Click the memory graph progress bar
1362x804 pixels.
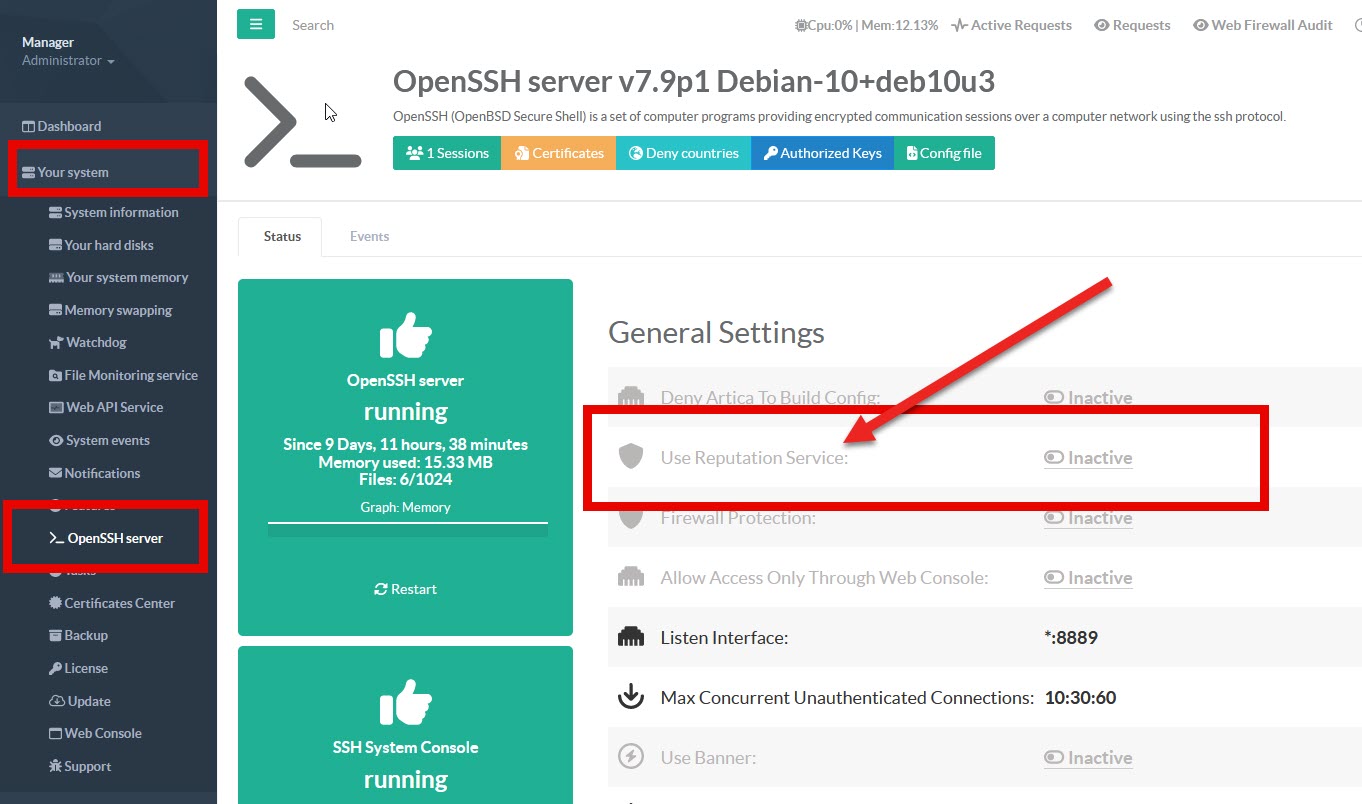(x=407, y=529)
